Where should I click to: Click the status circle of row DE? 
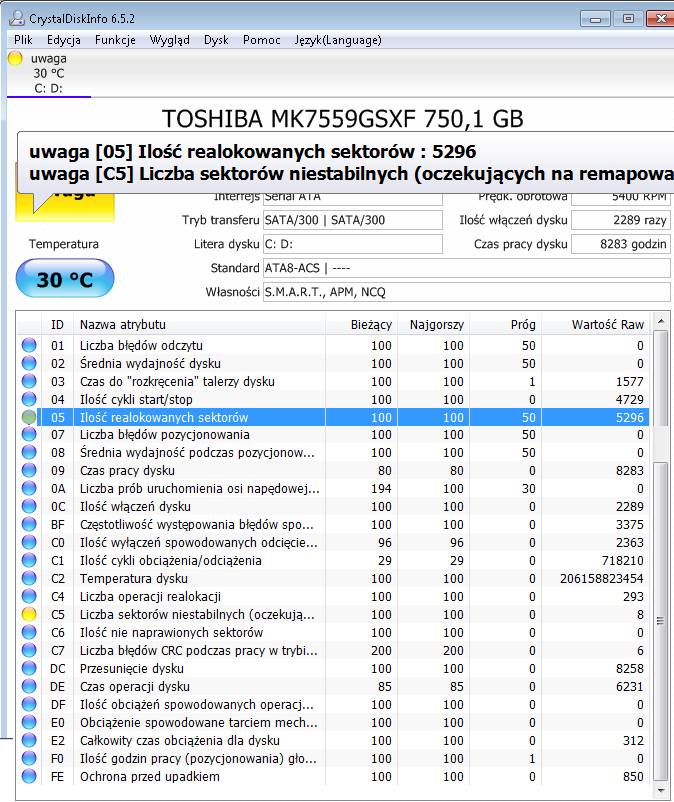(x=29, y=686)
